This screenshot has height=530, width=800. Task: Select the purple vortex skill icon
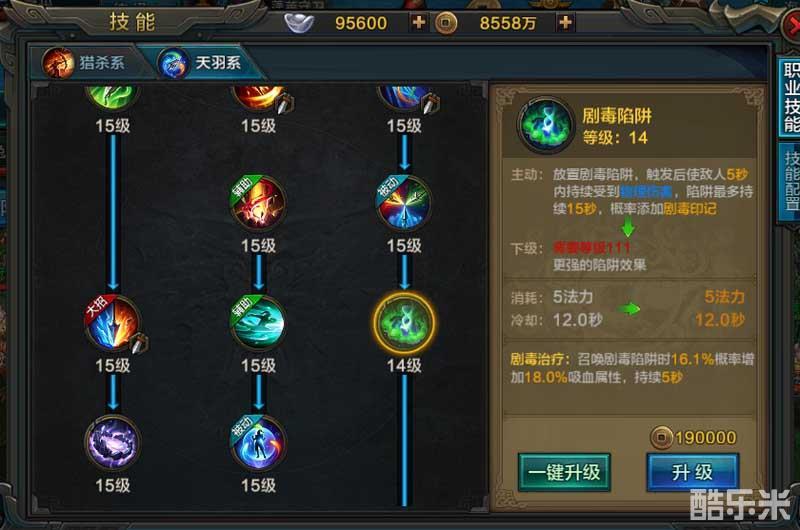point(113,443)
